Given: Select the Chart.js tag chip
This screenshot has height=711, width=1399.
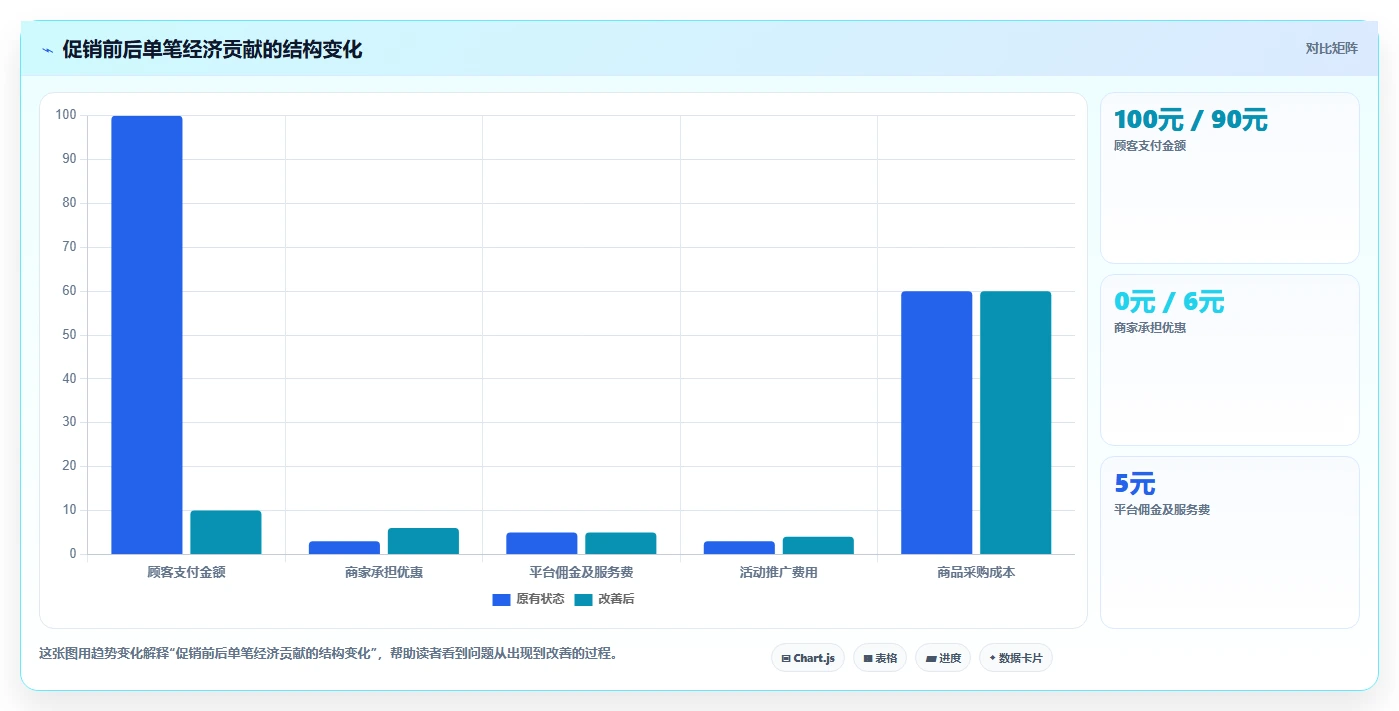Looking at the screenshot, I should [808, 658].
